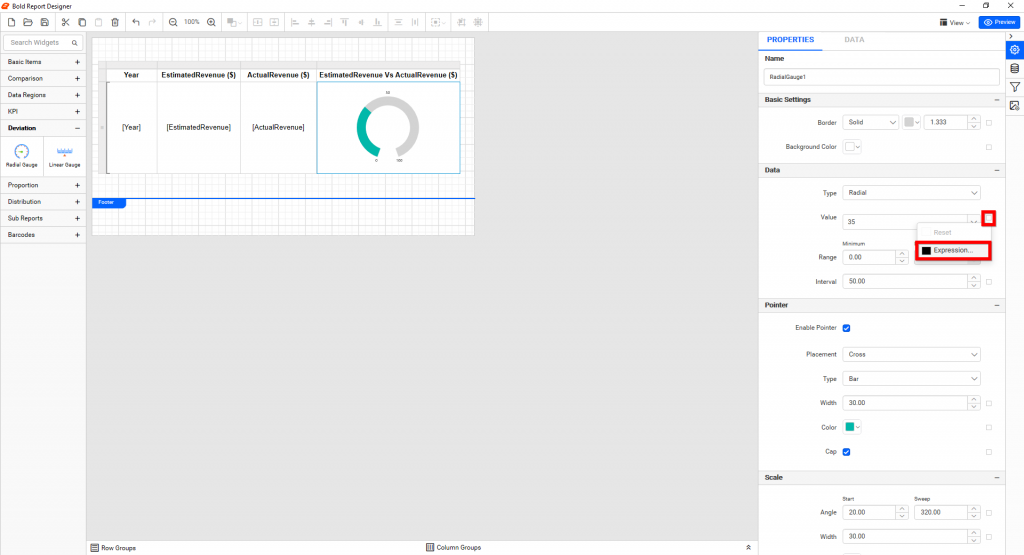Click the Search Widgets input box

coord(43,43)
